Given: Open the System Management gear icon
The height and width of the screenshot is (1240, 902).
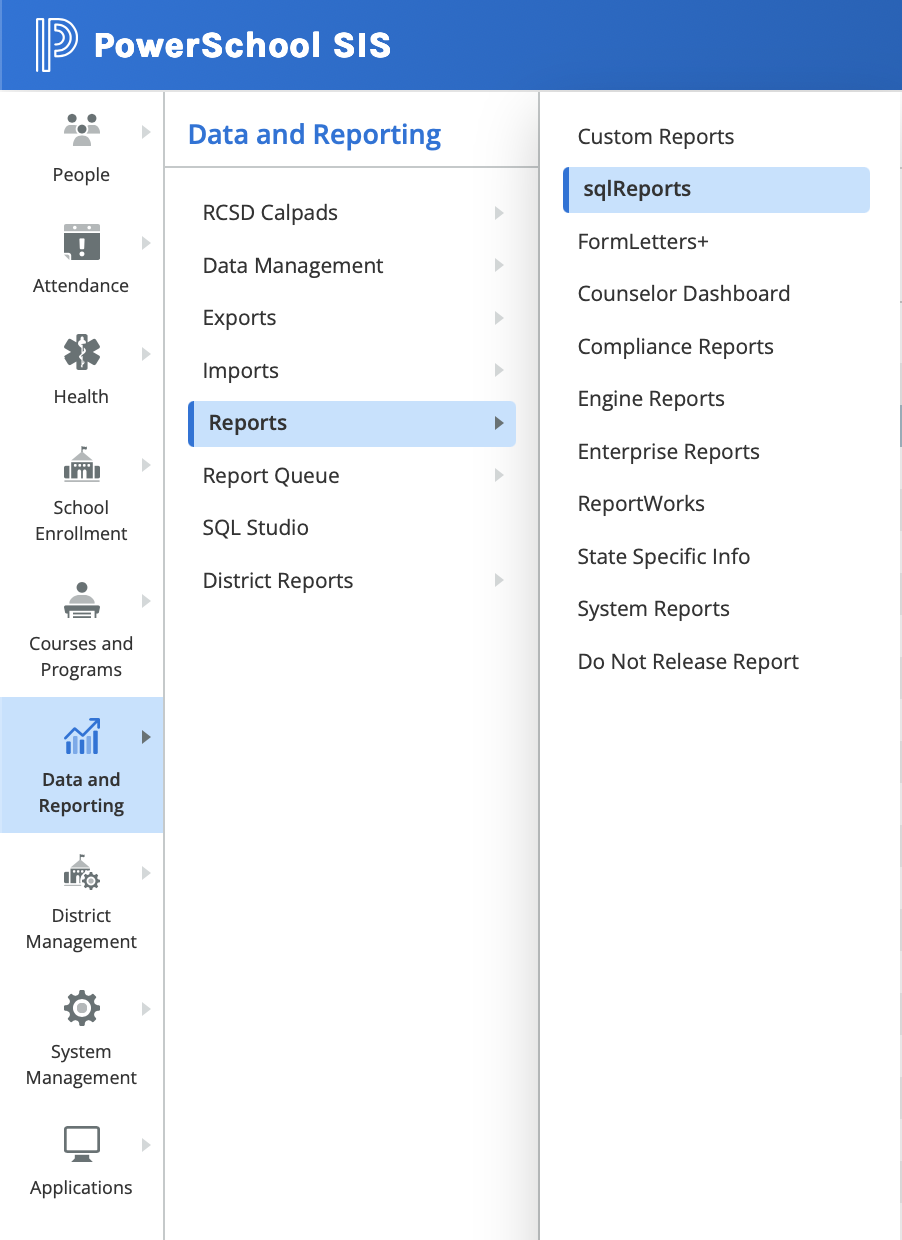Looking at the screenshot, I should click(81, 1008).
